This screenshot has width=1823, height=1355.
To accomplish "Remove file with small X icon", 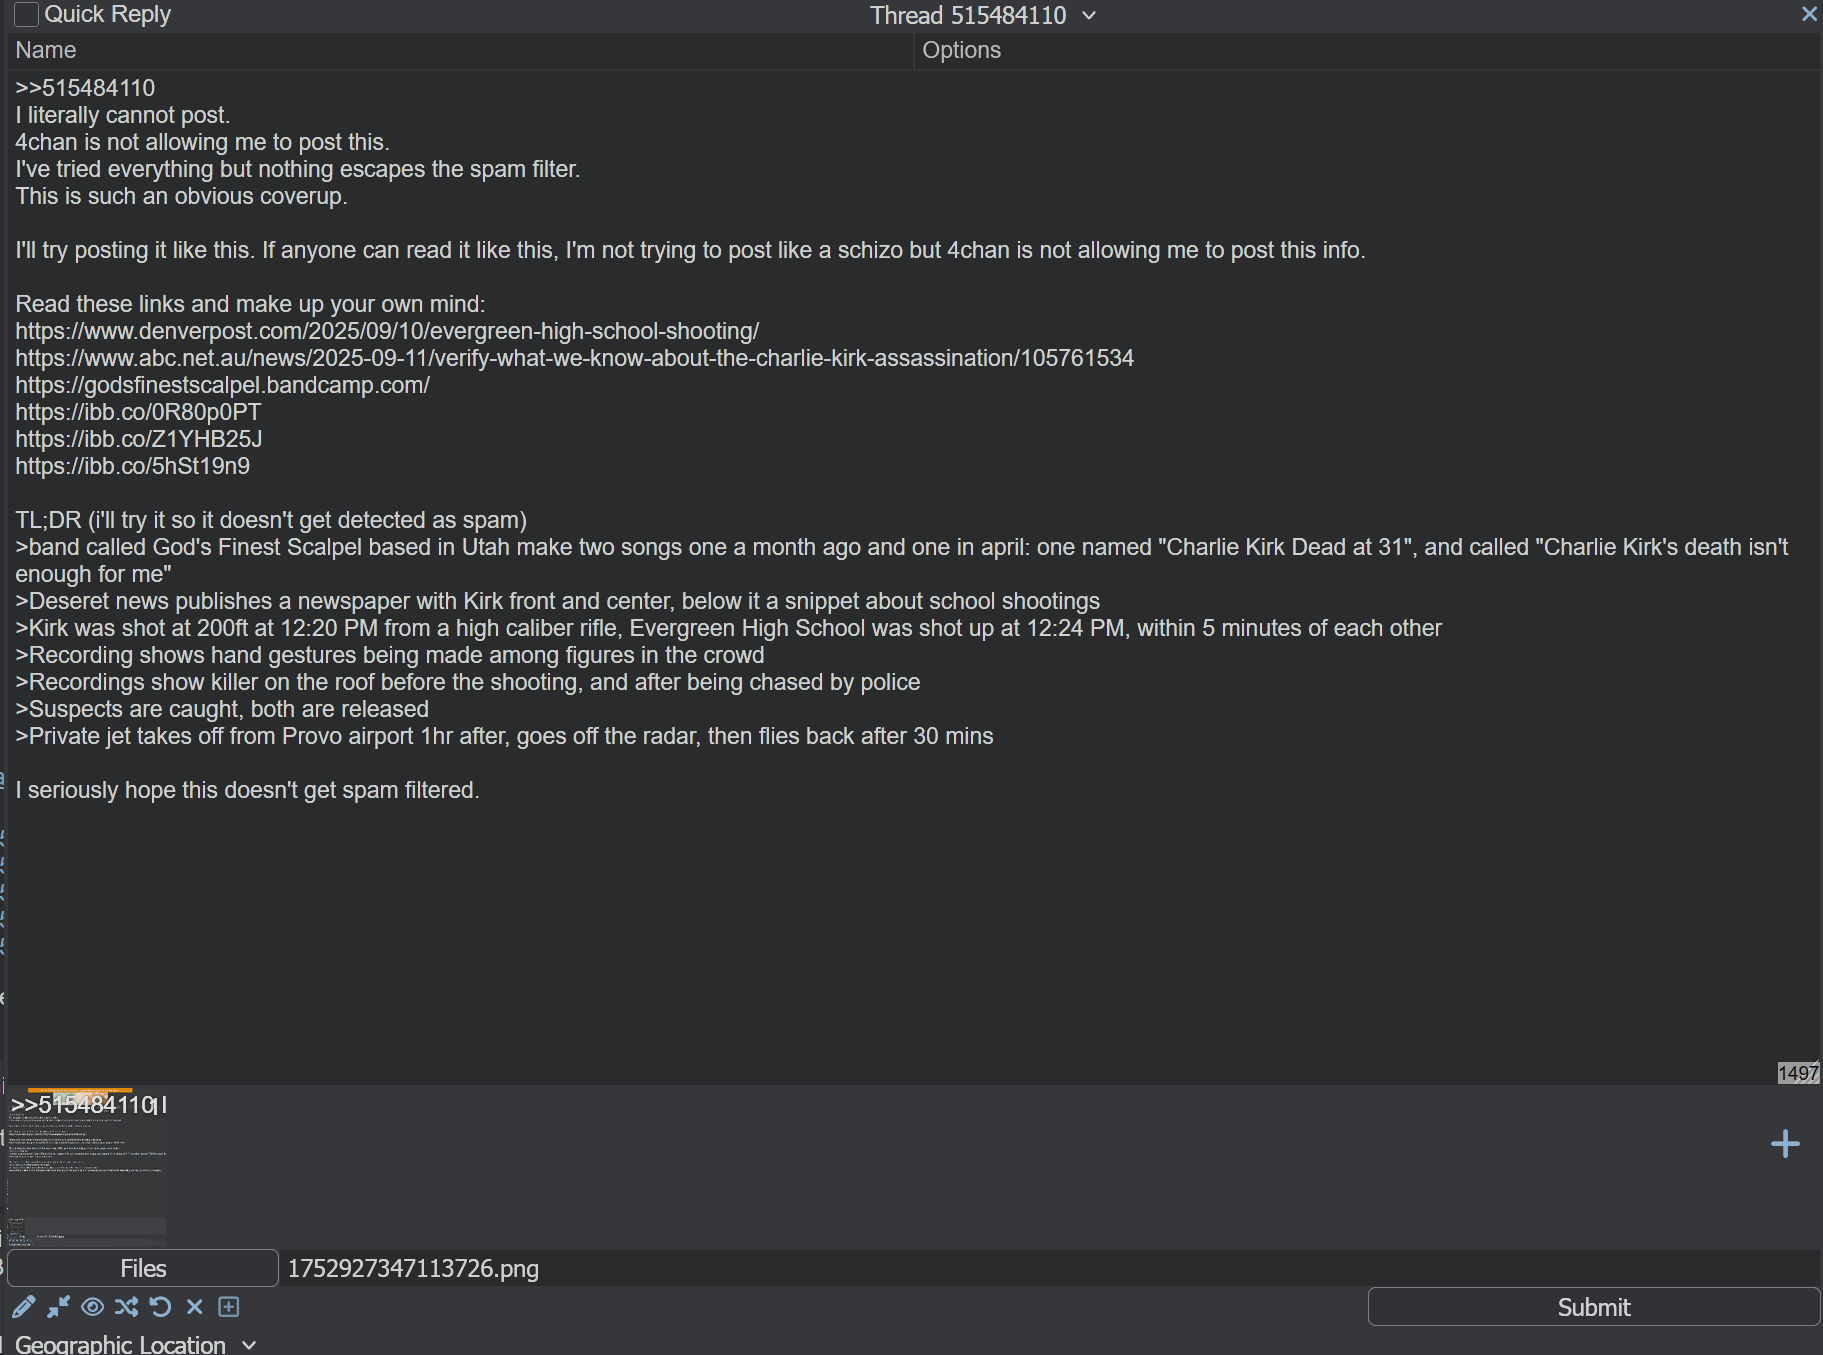I will pyautogui.click(x=195, y=1307).
